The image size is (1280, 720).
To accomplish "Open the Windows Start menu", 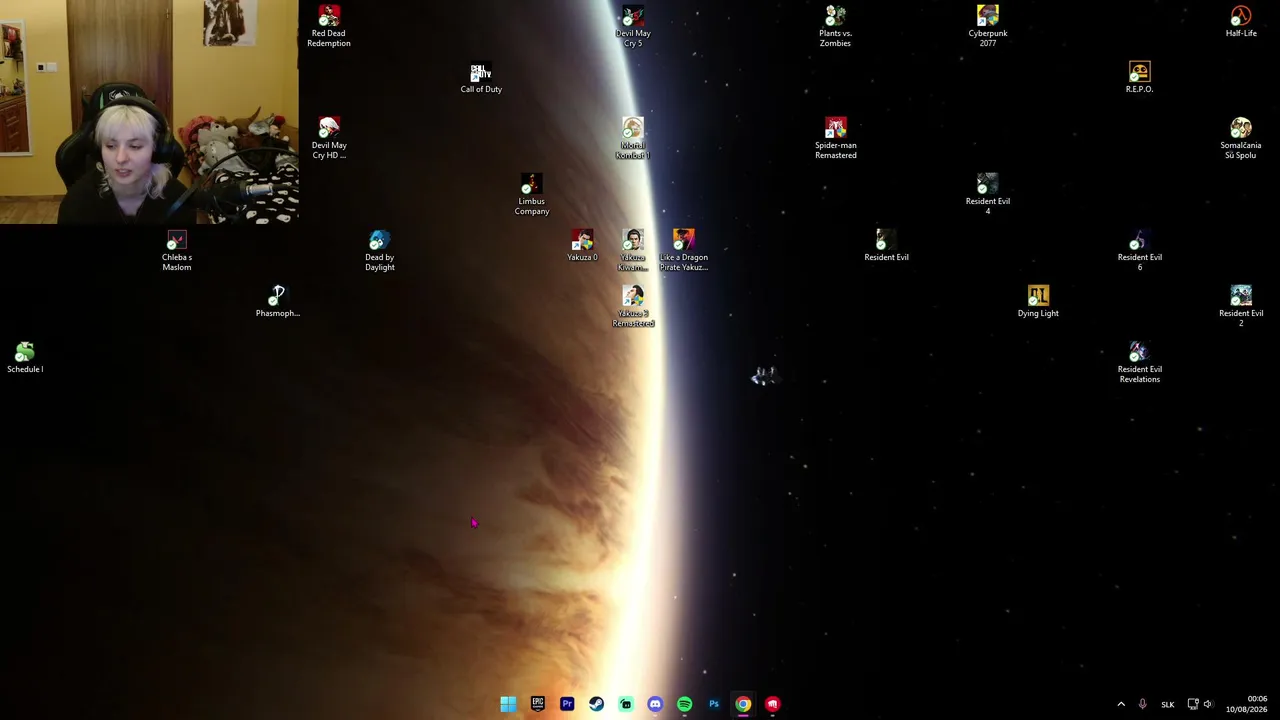I will click(508, 704).
